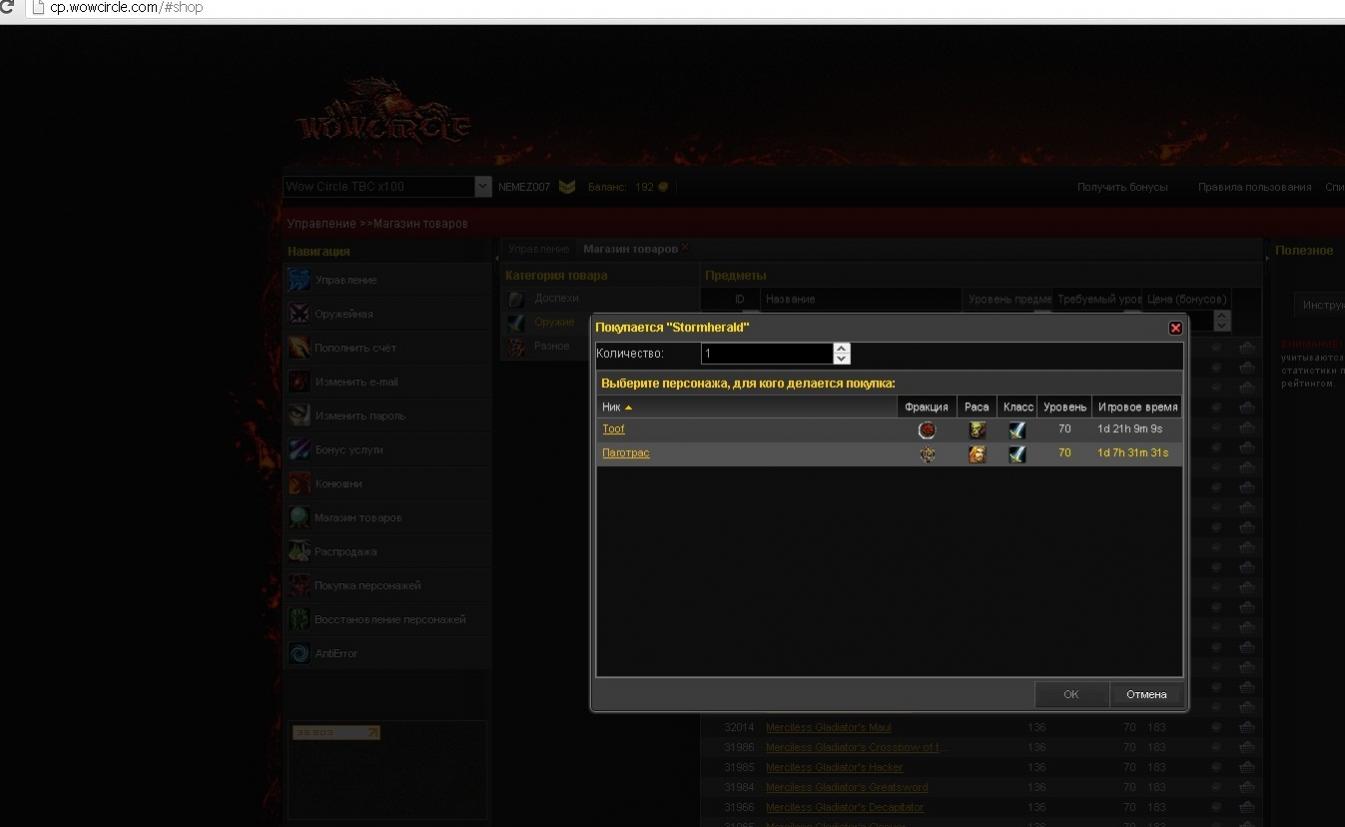Click the Оружейная sidebar icon

299,314
